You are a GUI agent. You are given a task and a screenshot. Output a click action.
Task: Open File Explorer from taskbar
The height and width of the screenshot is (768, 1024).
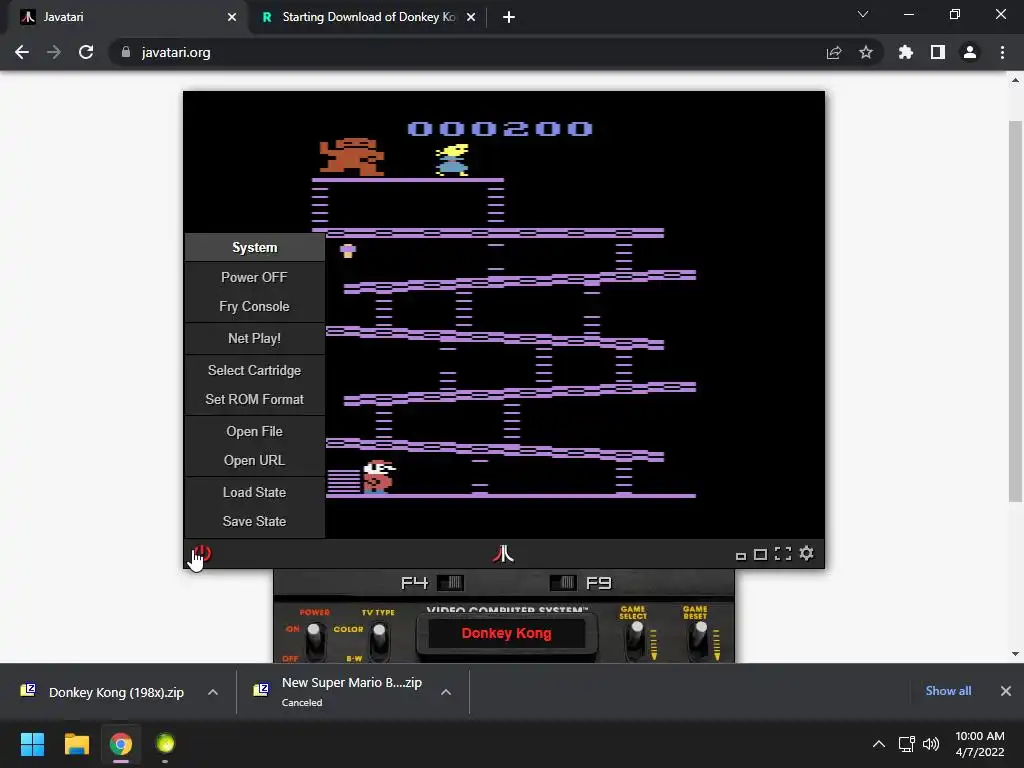tap(76, 744)
